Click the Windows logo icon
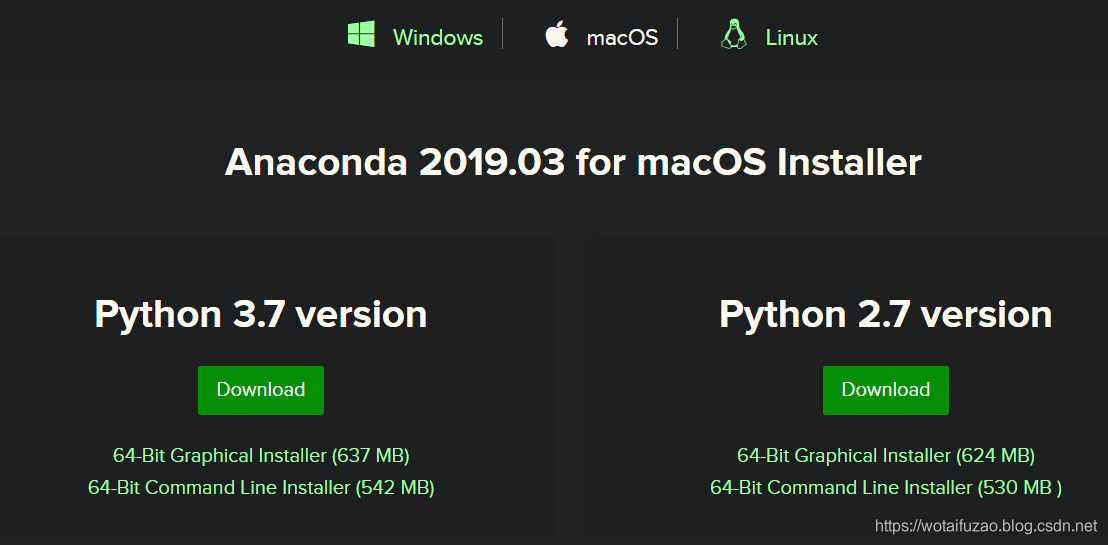The width and height of the screenshot is (1108, 545). tap(361, 34)
